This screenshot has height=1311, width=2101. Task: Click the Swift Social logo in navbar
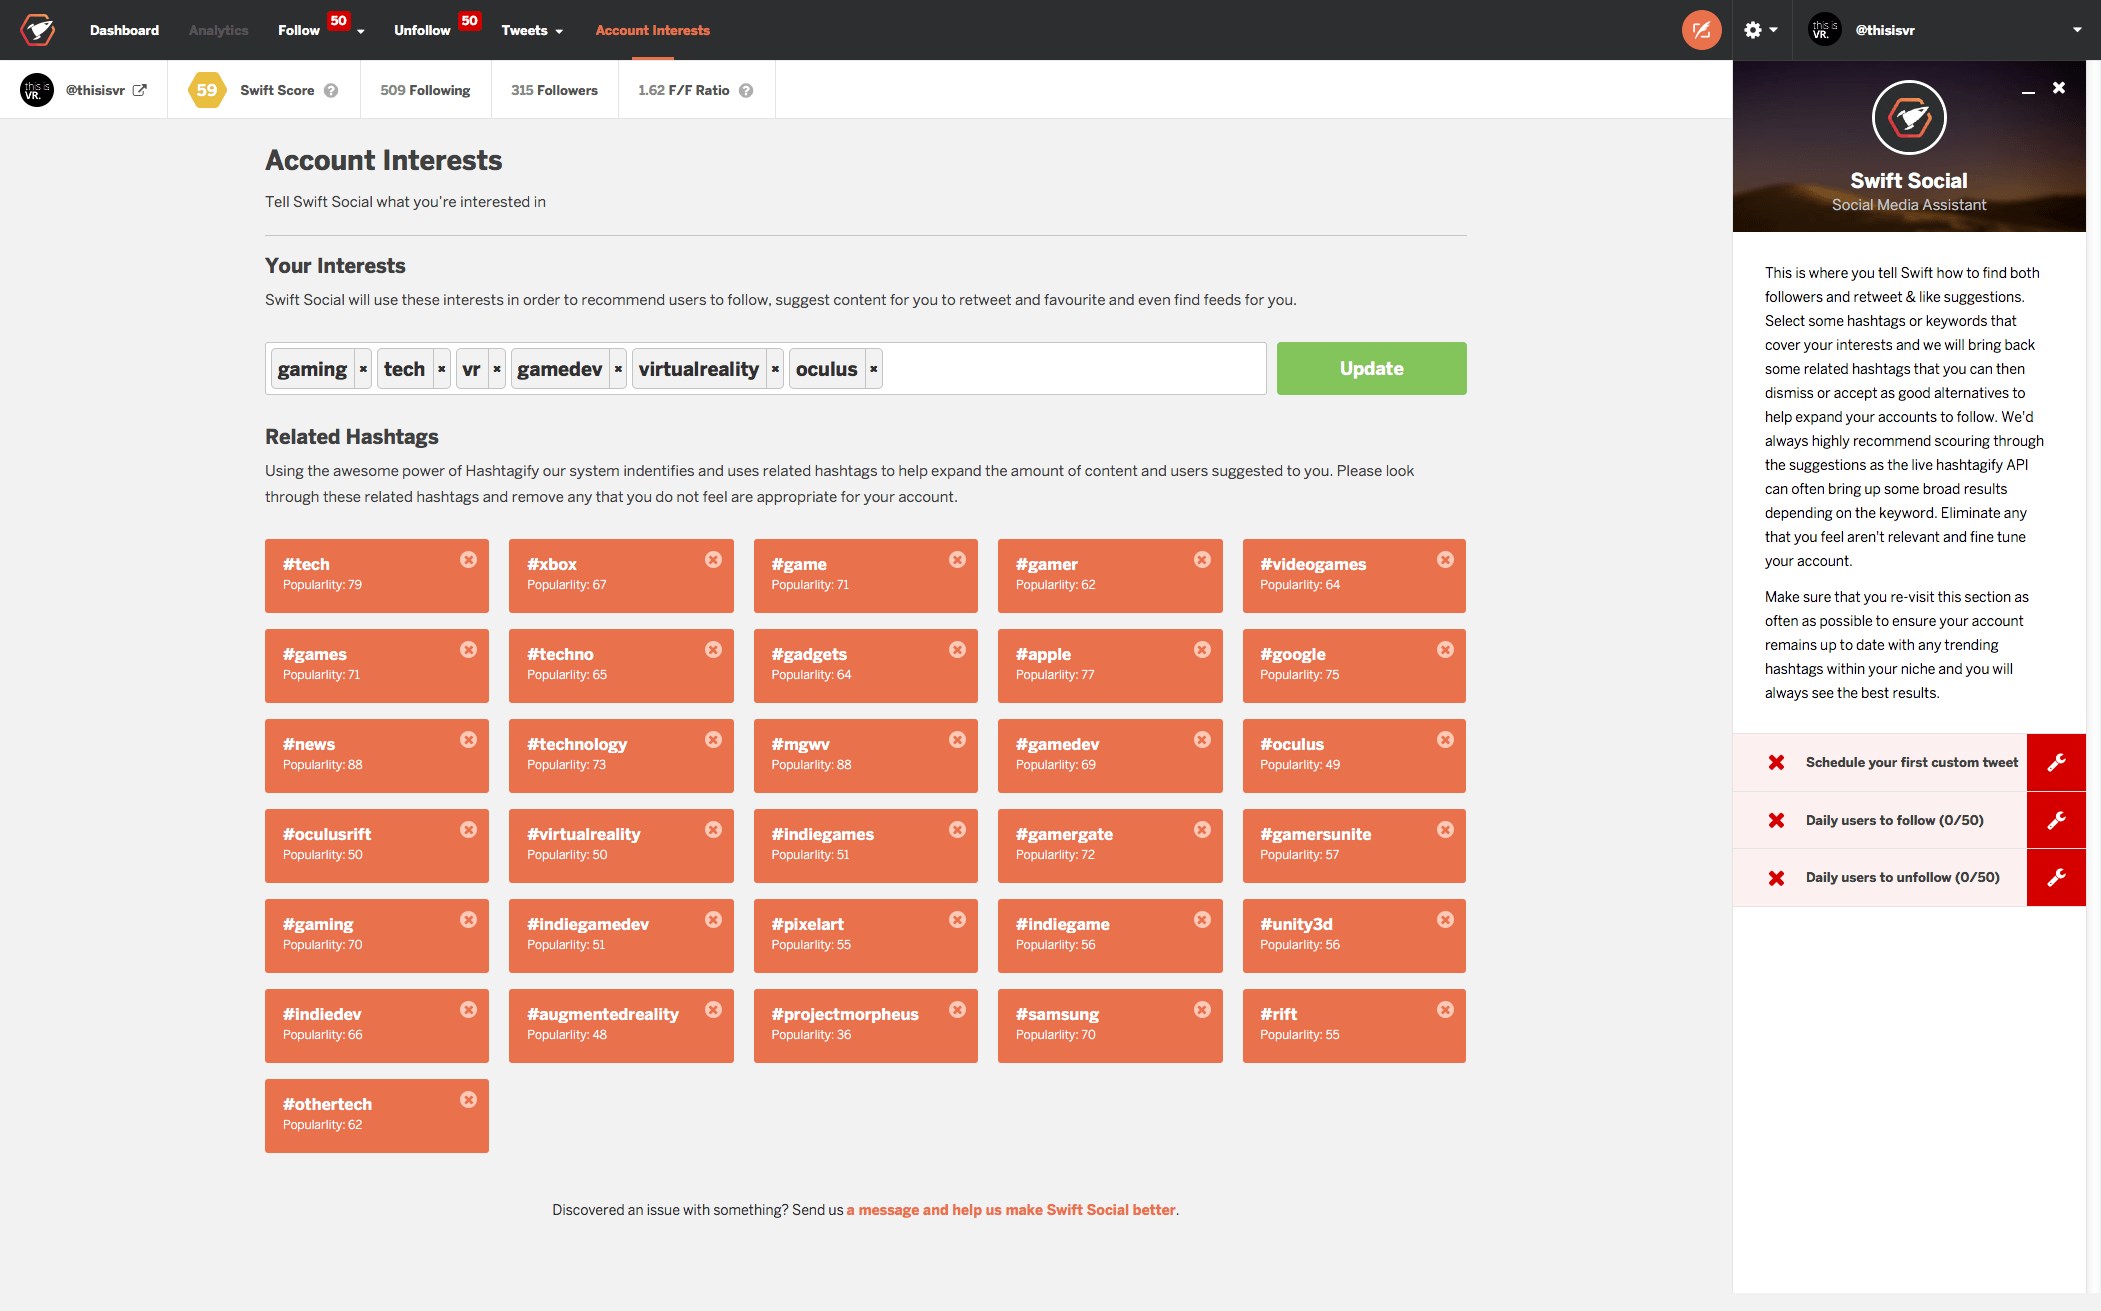pyautogui.click(x=38, y=30)
